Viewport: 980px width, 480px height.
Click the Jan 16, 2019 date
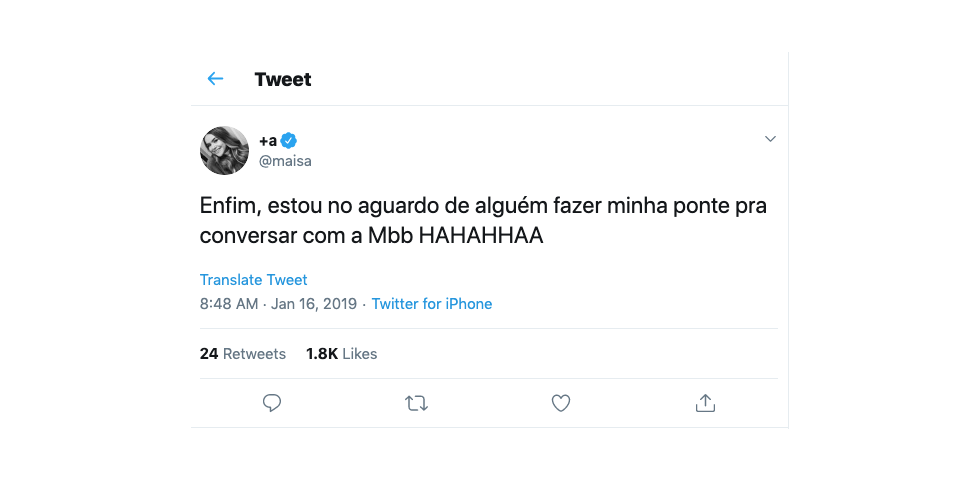click(x=314, y=304)
